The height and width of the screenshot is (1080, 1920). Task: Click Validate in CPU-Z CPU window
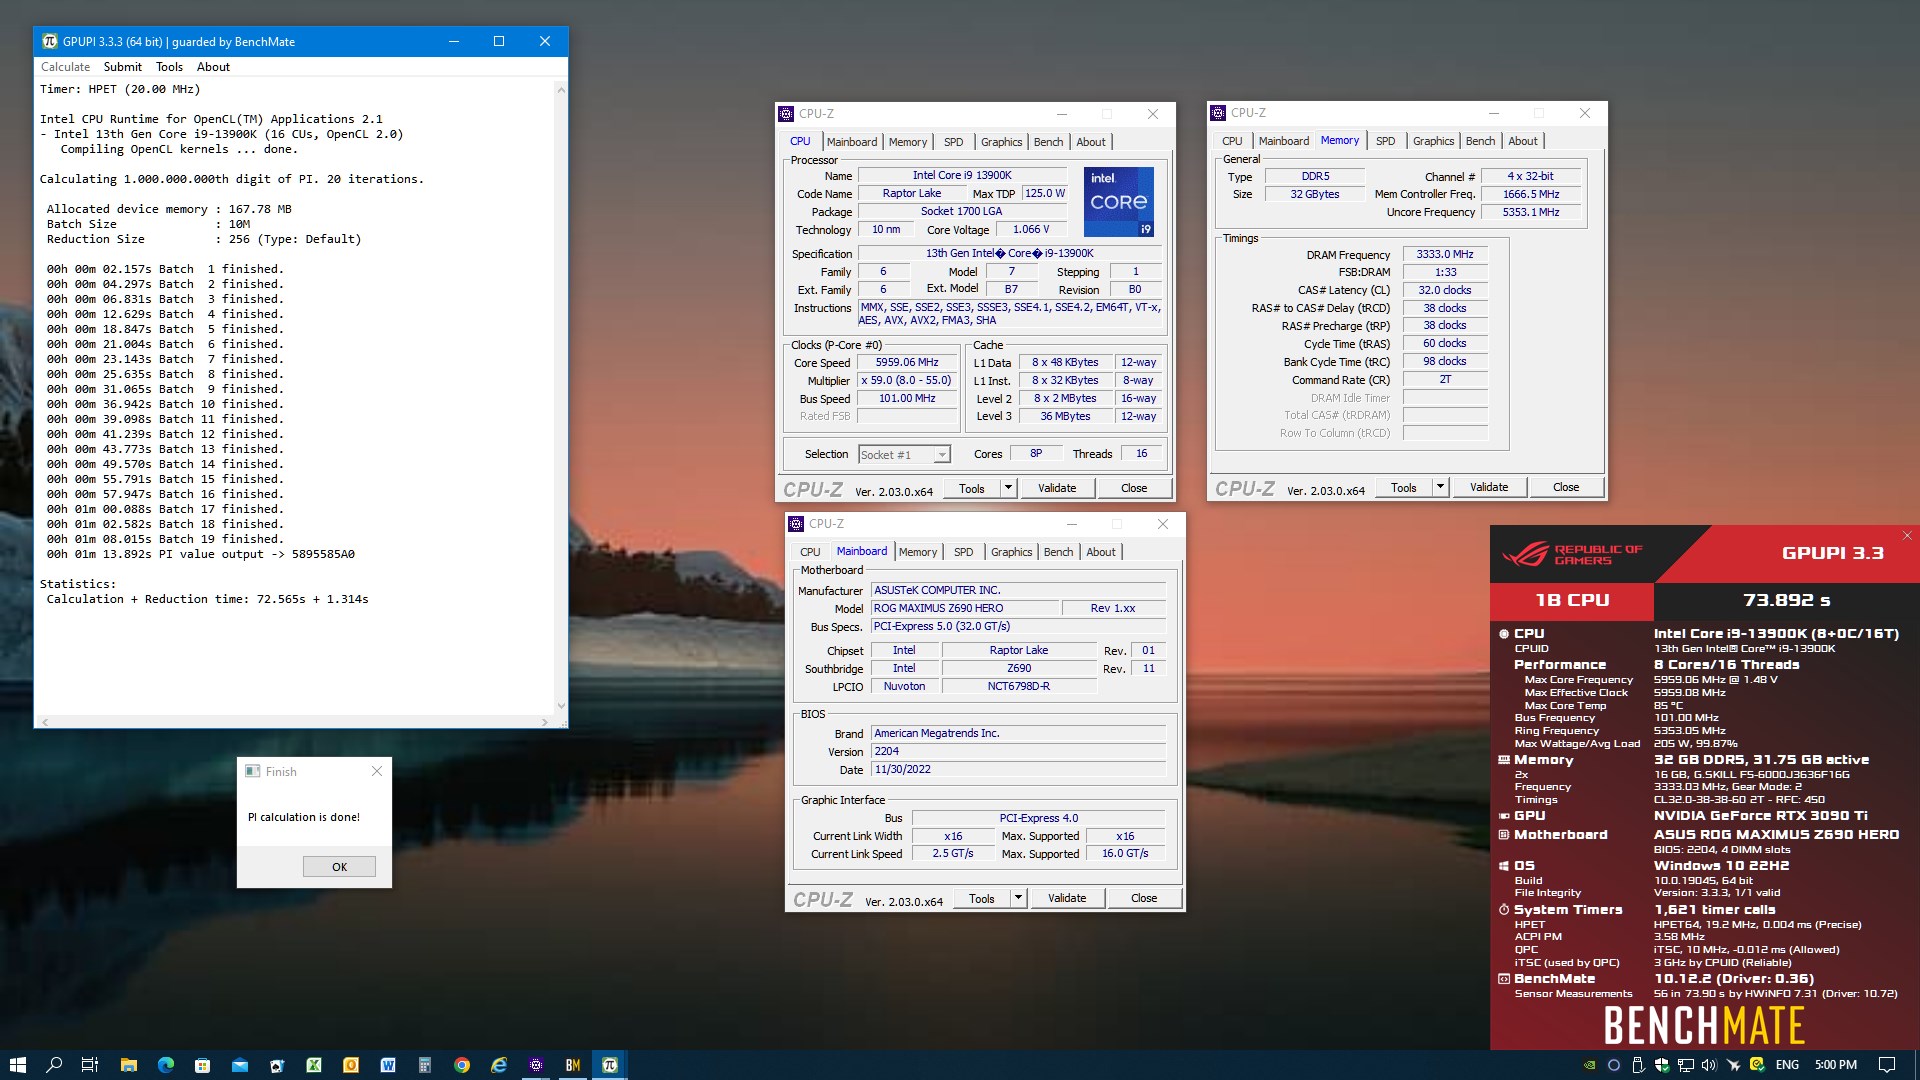(x=1057, y=488)
